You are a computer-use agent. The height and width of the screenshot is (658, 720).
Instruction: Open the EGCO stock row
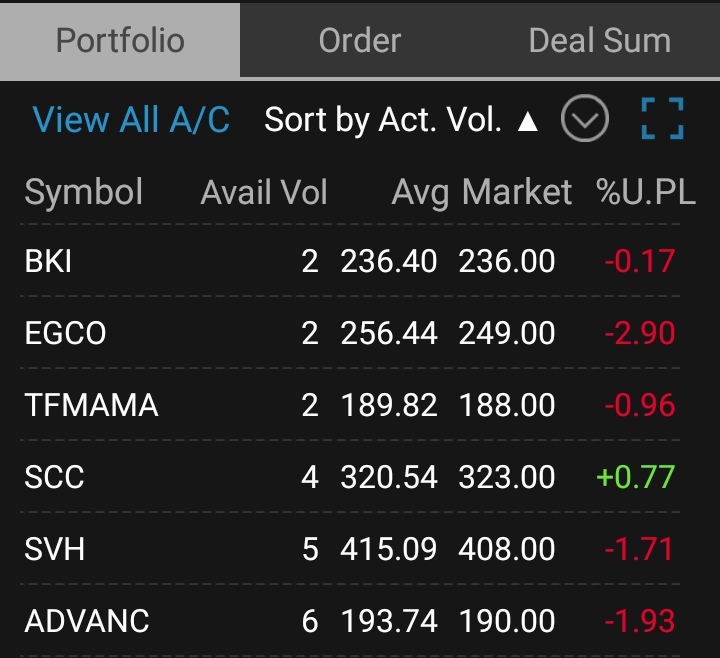pos(350,332)
